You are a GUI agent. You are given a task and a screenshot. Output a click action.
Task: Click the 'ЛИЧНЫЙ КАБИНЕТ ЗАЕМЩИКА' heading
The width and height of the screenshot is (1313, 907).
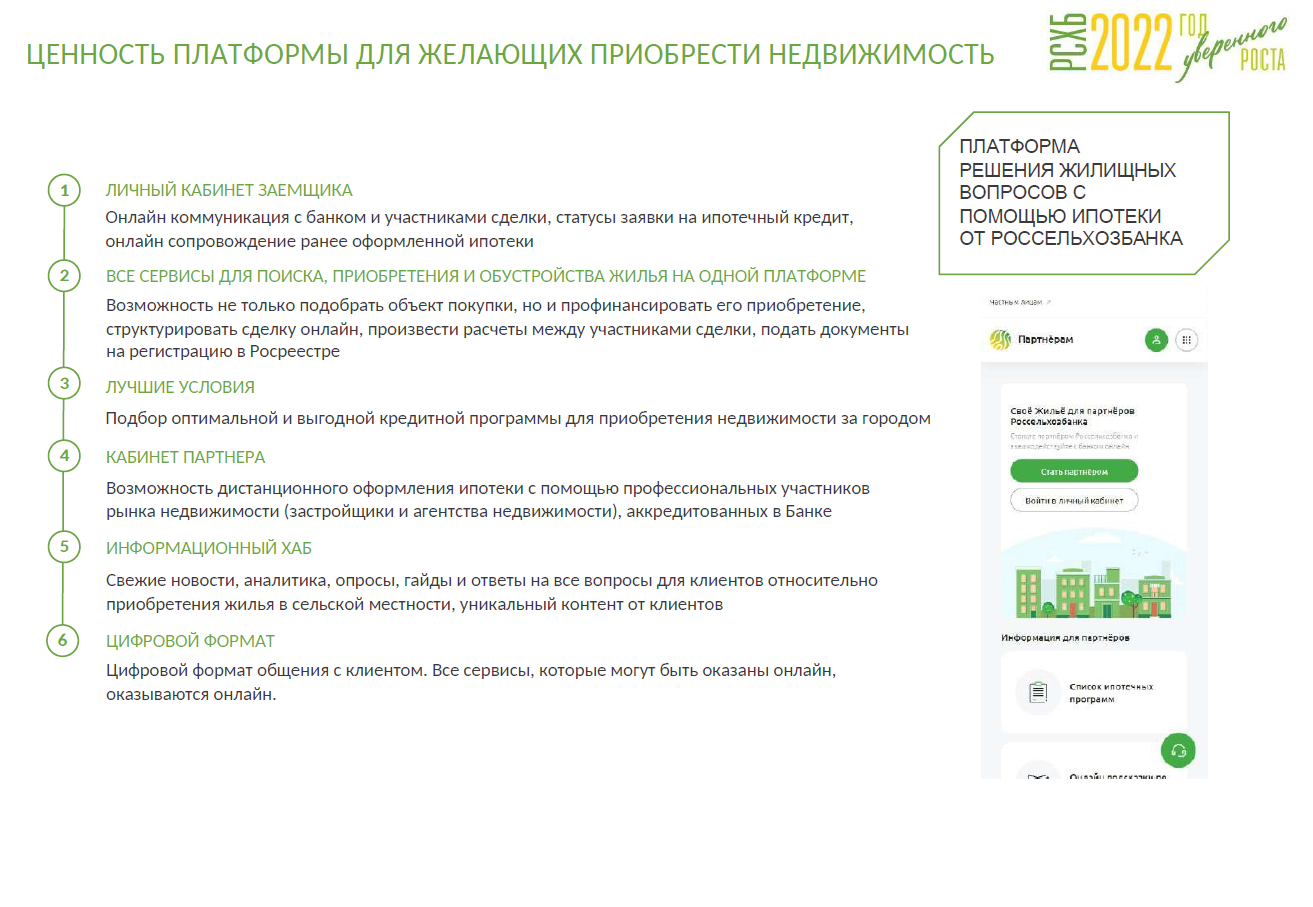229,190
